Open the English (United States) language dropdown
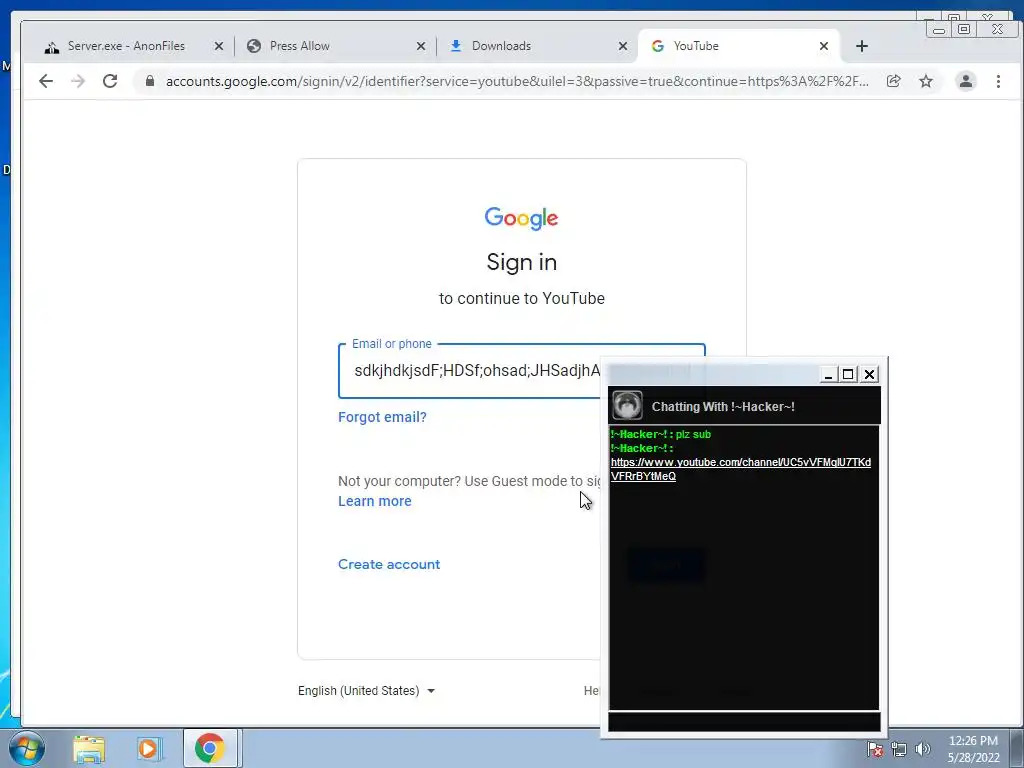The image size is (1024, 768). point(366,690)
